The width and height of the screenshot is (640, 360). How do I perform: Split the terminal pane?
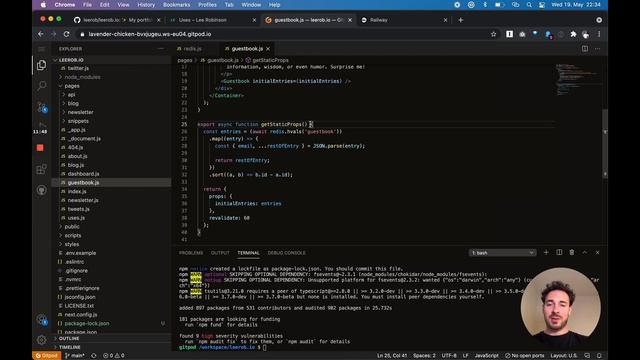(x=559, y=253)
